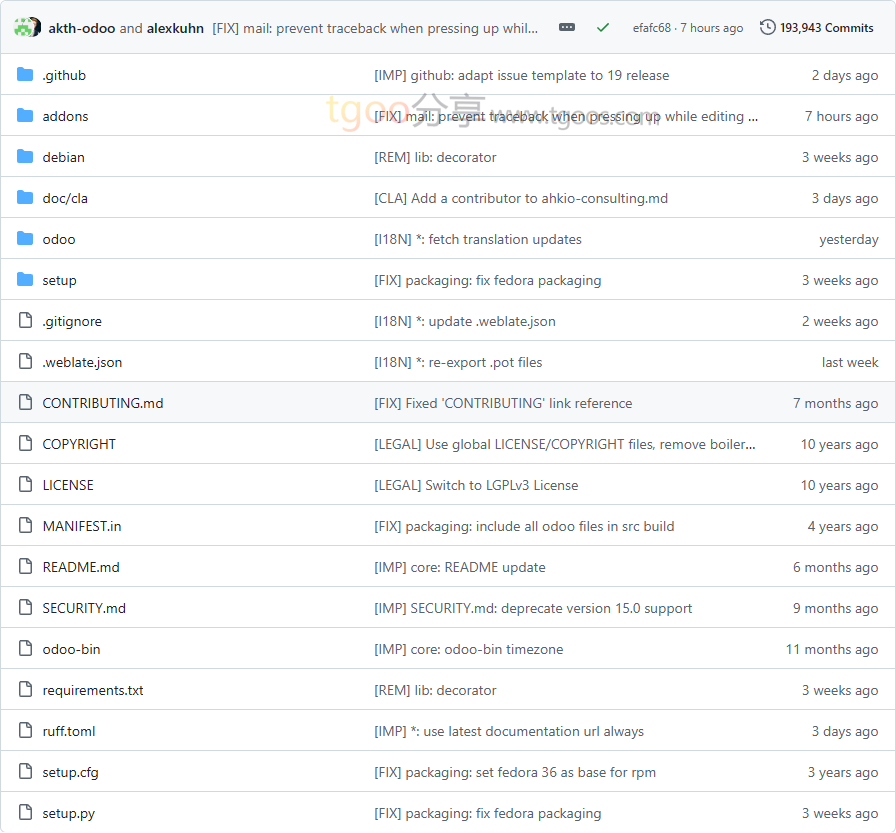Click the .github folder icon

[x=25, y=75]
